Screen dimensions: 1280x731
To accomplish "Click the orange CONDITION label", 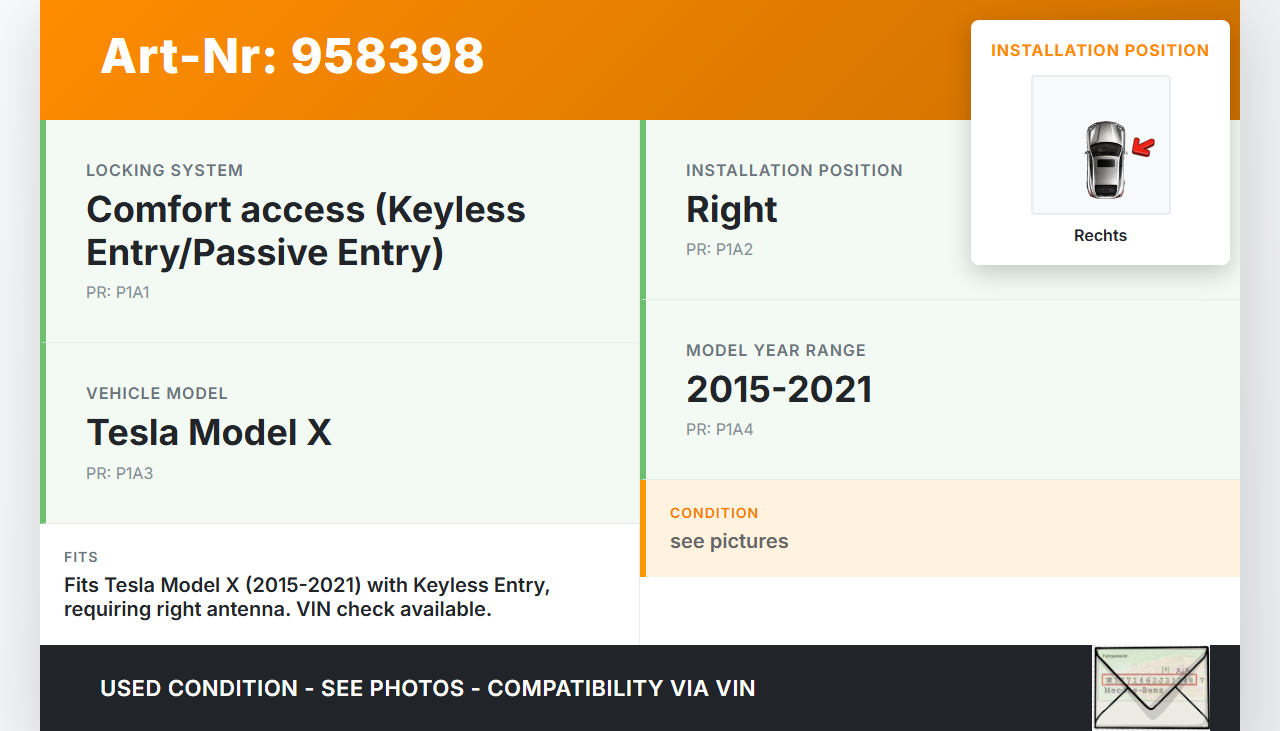I will [714, 513].
